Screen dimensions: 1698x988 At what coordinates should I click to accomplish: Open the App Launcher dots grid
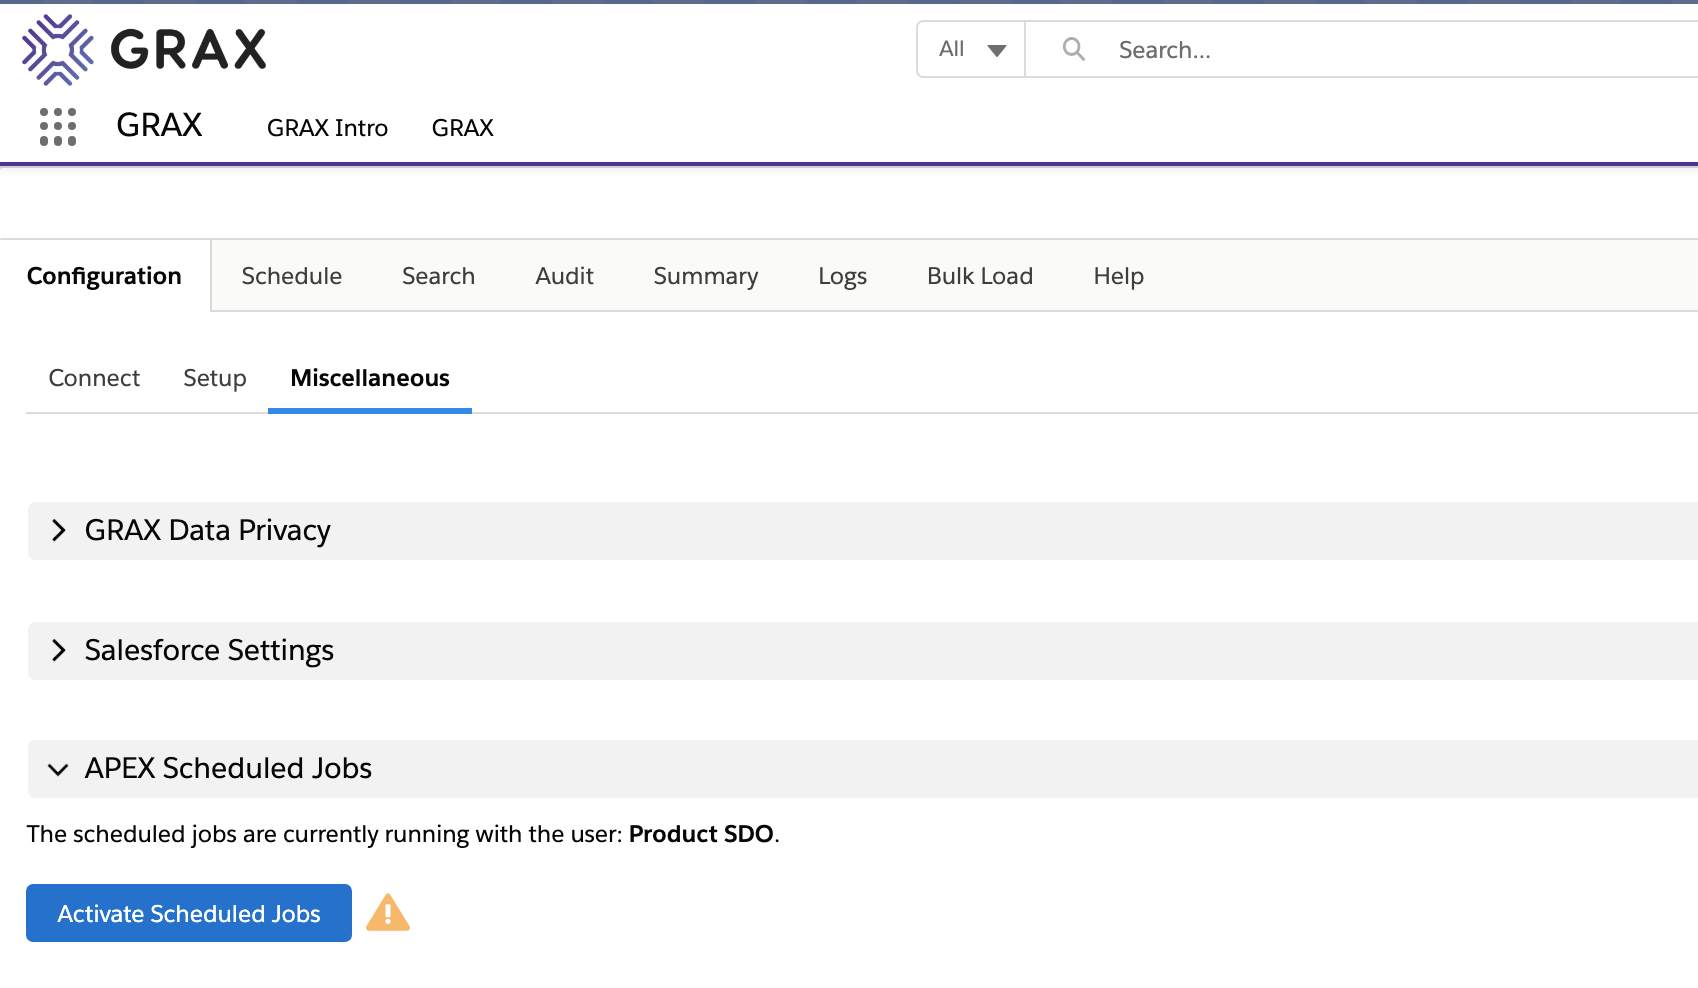(58, 127)
